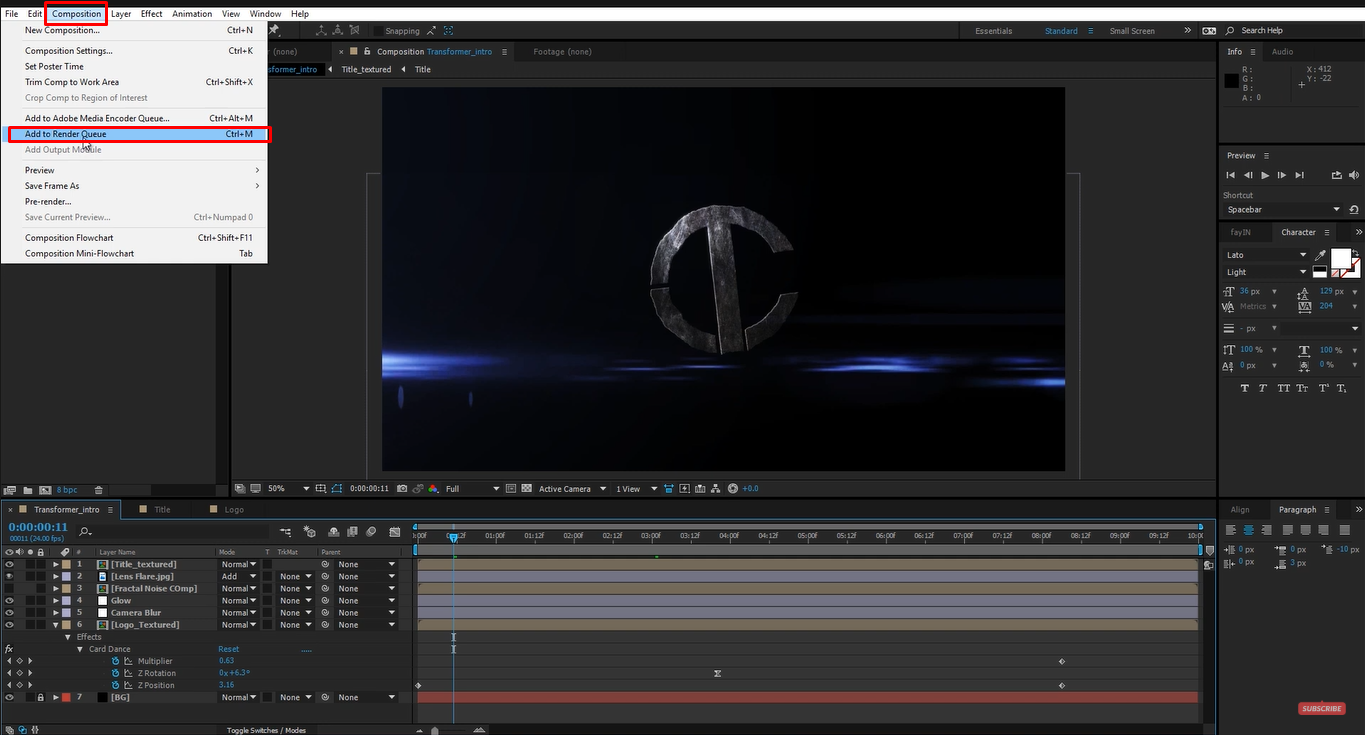1365x735 pixels.
Task: Click the Take Snapshot camera icon
Action: [x=402, y=488]
